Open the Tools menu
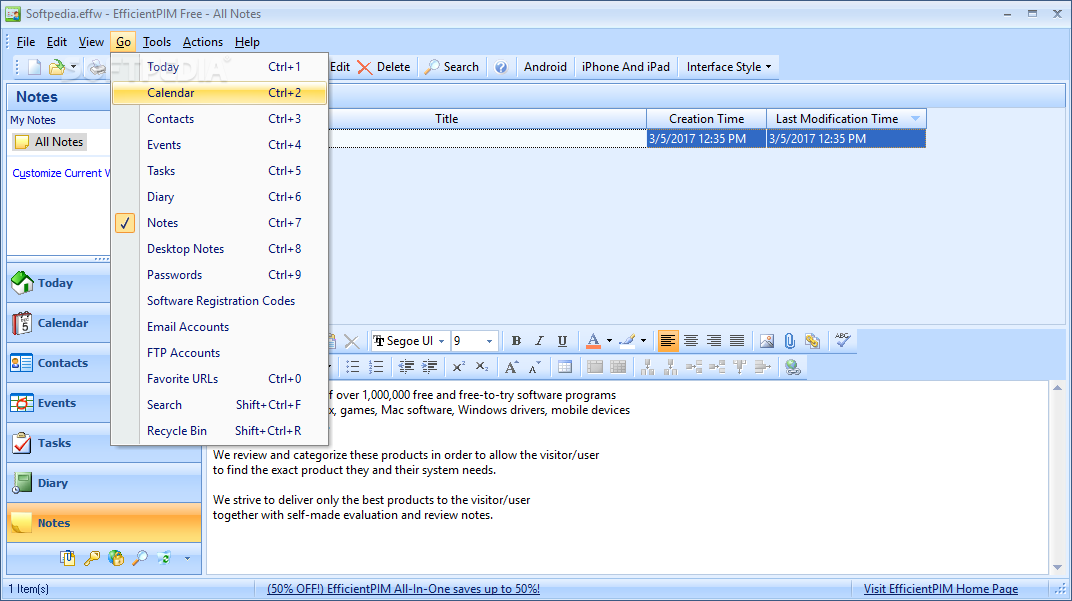The width and height of the screenshot is (1072, 601). coord(157,42)
